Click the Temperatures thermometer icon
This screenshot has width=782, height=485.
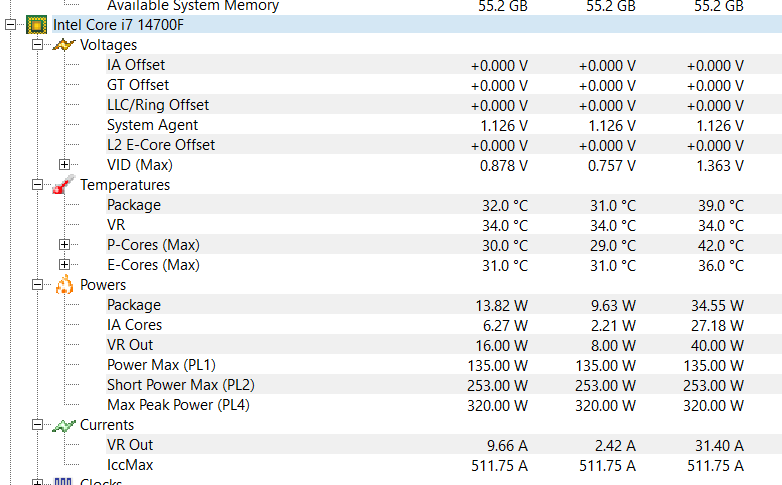(x=63, y=185)
